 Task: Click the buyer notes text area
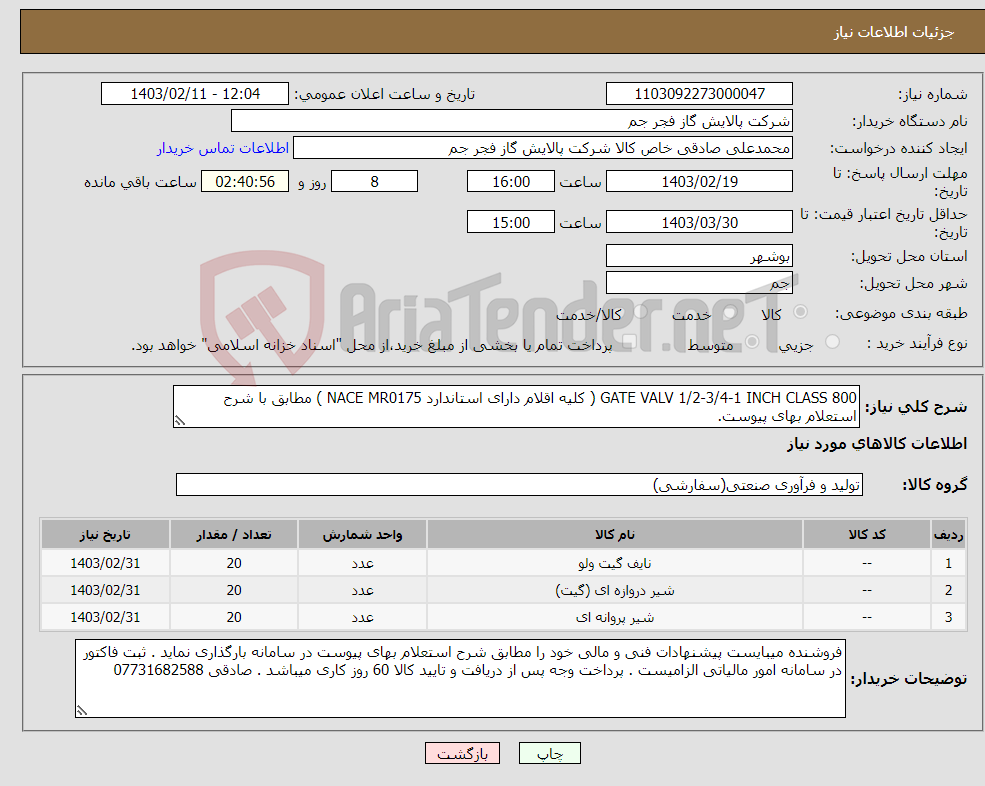coord(460,679)
